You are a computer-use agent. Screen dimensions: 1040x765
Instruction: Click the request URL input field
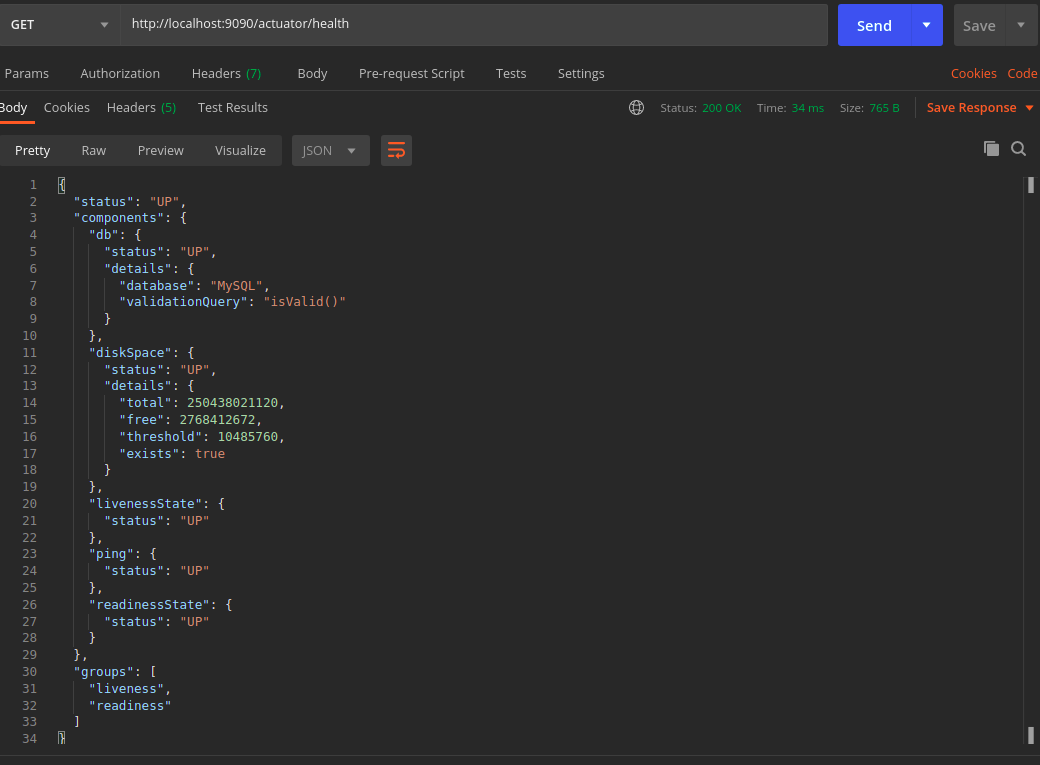(x=474, y=25)
